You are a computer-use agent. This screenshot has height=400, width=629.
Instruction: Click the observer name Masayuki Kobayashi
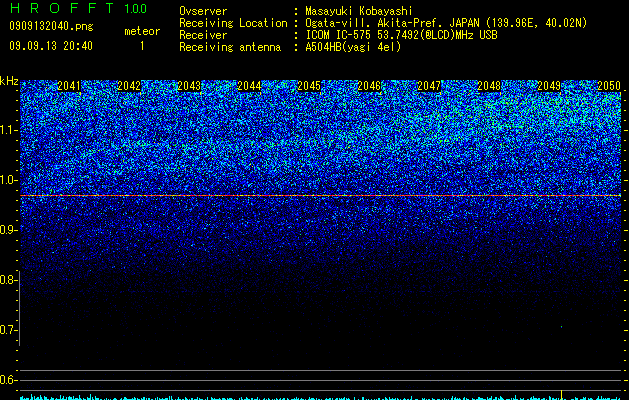click(x=359, y=11)
